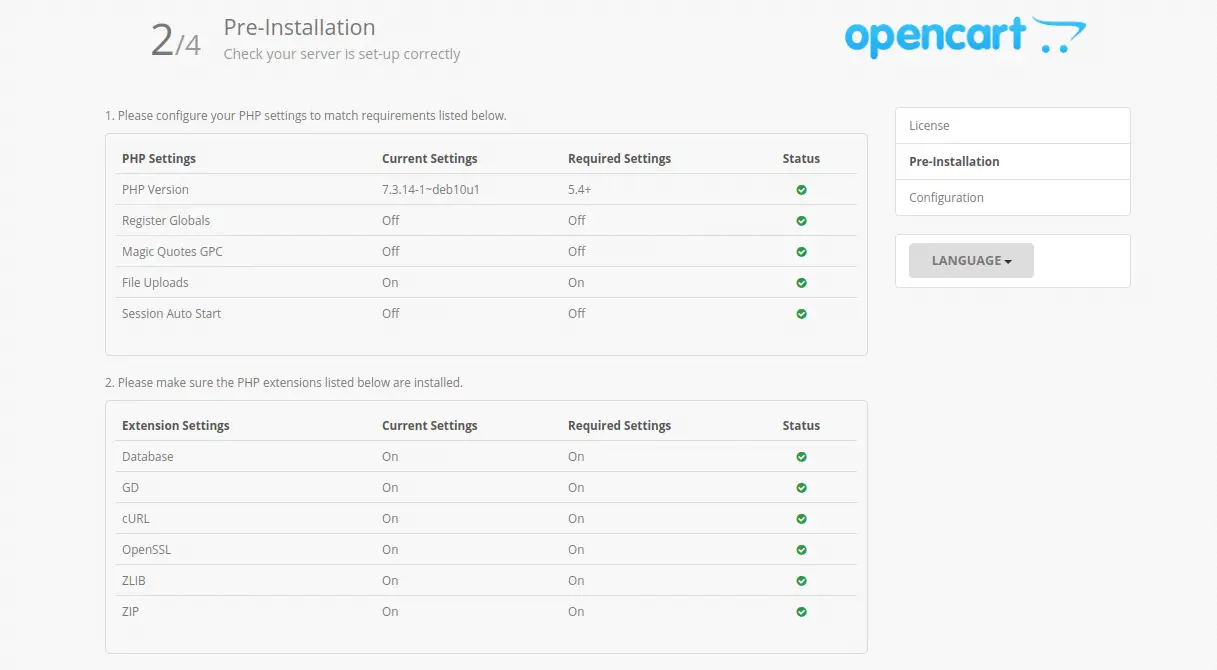The image size is (1217, 670).
Task: Click the 'Extension Settings' column header
Action: coord(176,426)
